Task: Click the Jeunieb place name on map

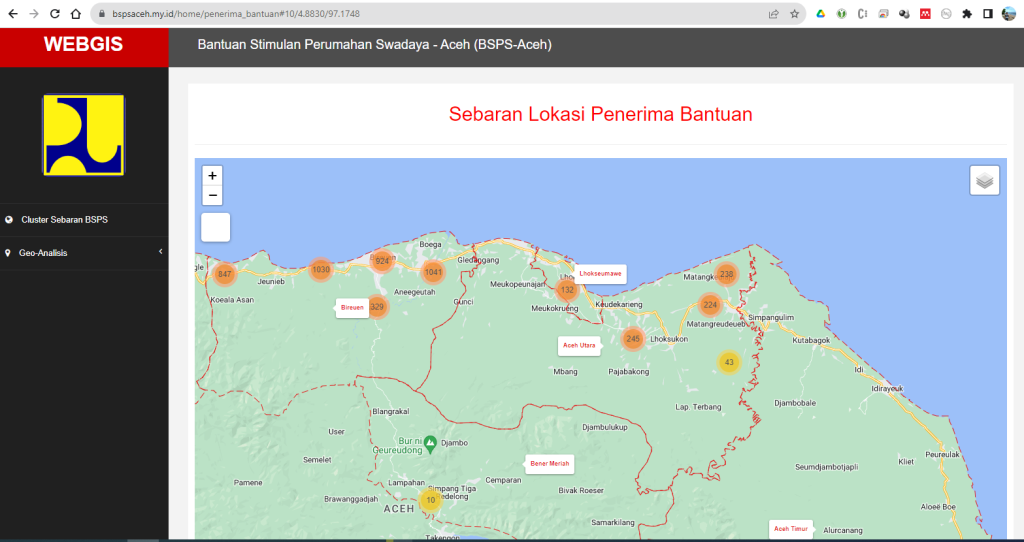Action: click(271, 282)
